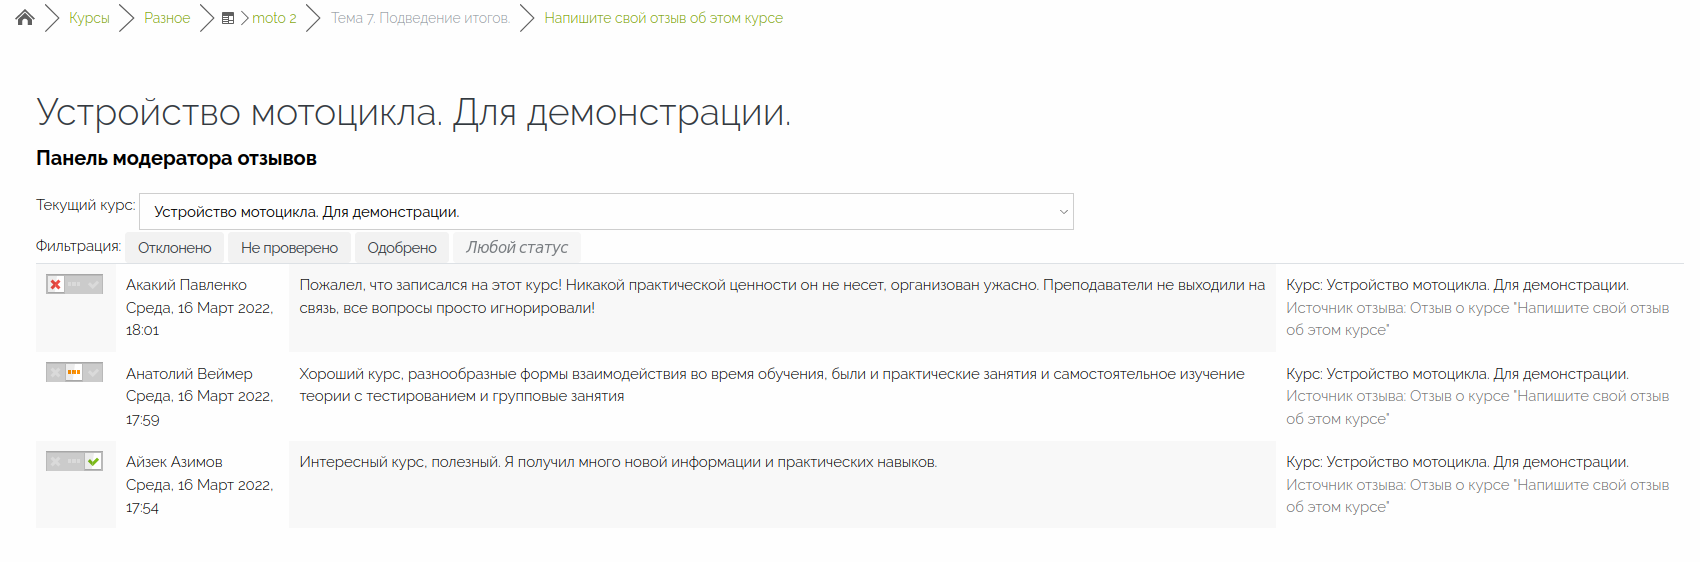Reject Айзек Азимов's review with X icon
This screenshot has width=1700, height=562.
55,461
